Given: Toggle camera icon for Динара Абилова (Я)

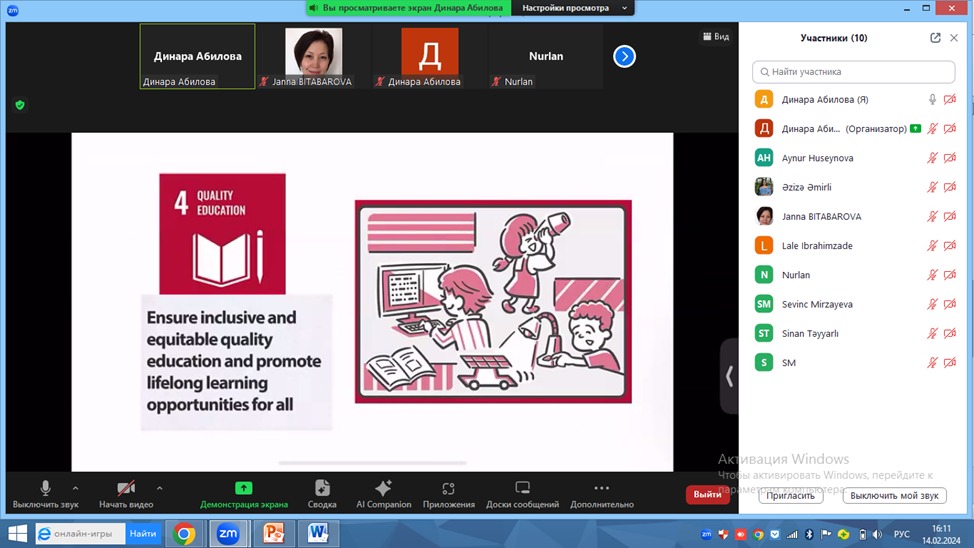Looking at the screenshot, I should [950, 99].
